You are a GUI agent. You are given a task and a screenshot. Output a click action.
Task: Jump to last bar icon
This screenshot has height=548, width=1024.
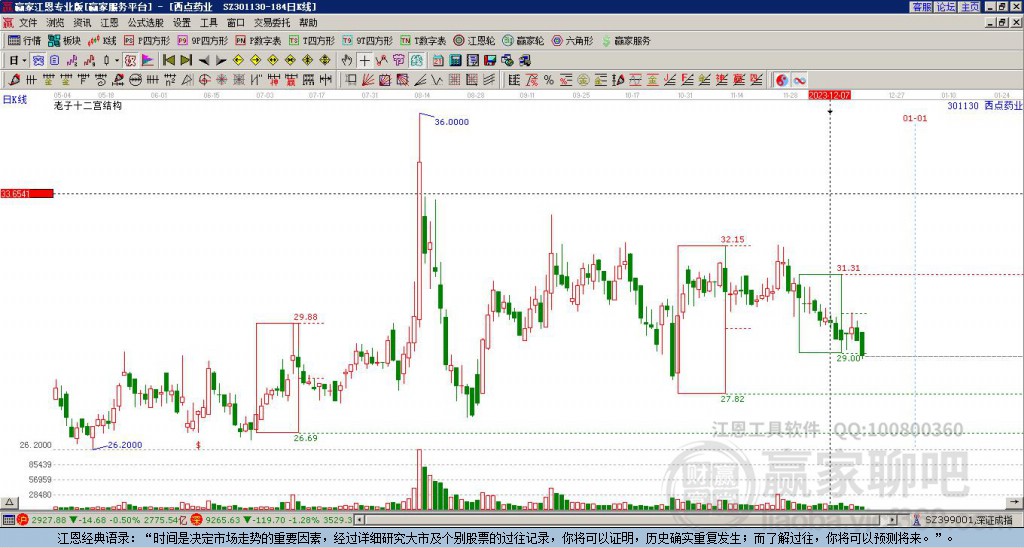point(186,61)
